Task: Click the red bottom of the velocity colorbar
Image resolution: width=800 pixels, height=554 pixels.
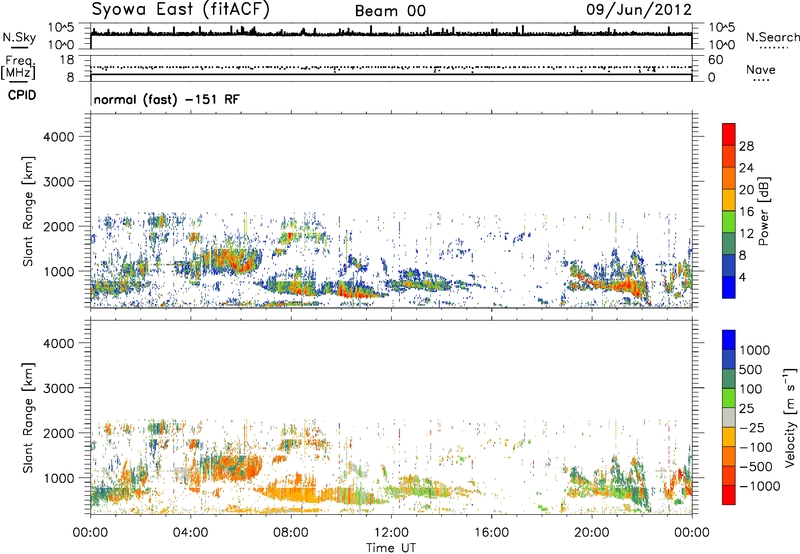Action: (729, 495)
